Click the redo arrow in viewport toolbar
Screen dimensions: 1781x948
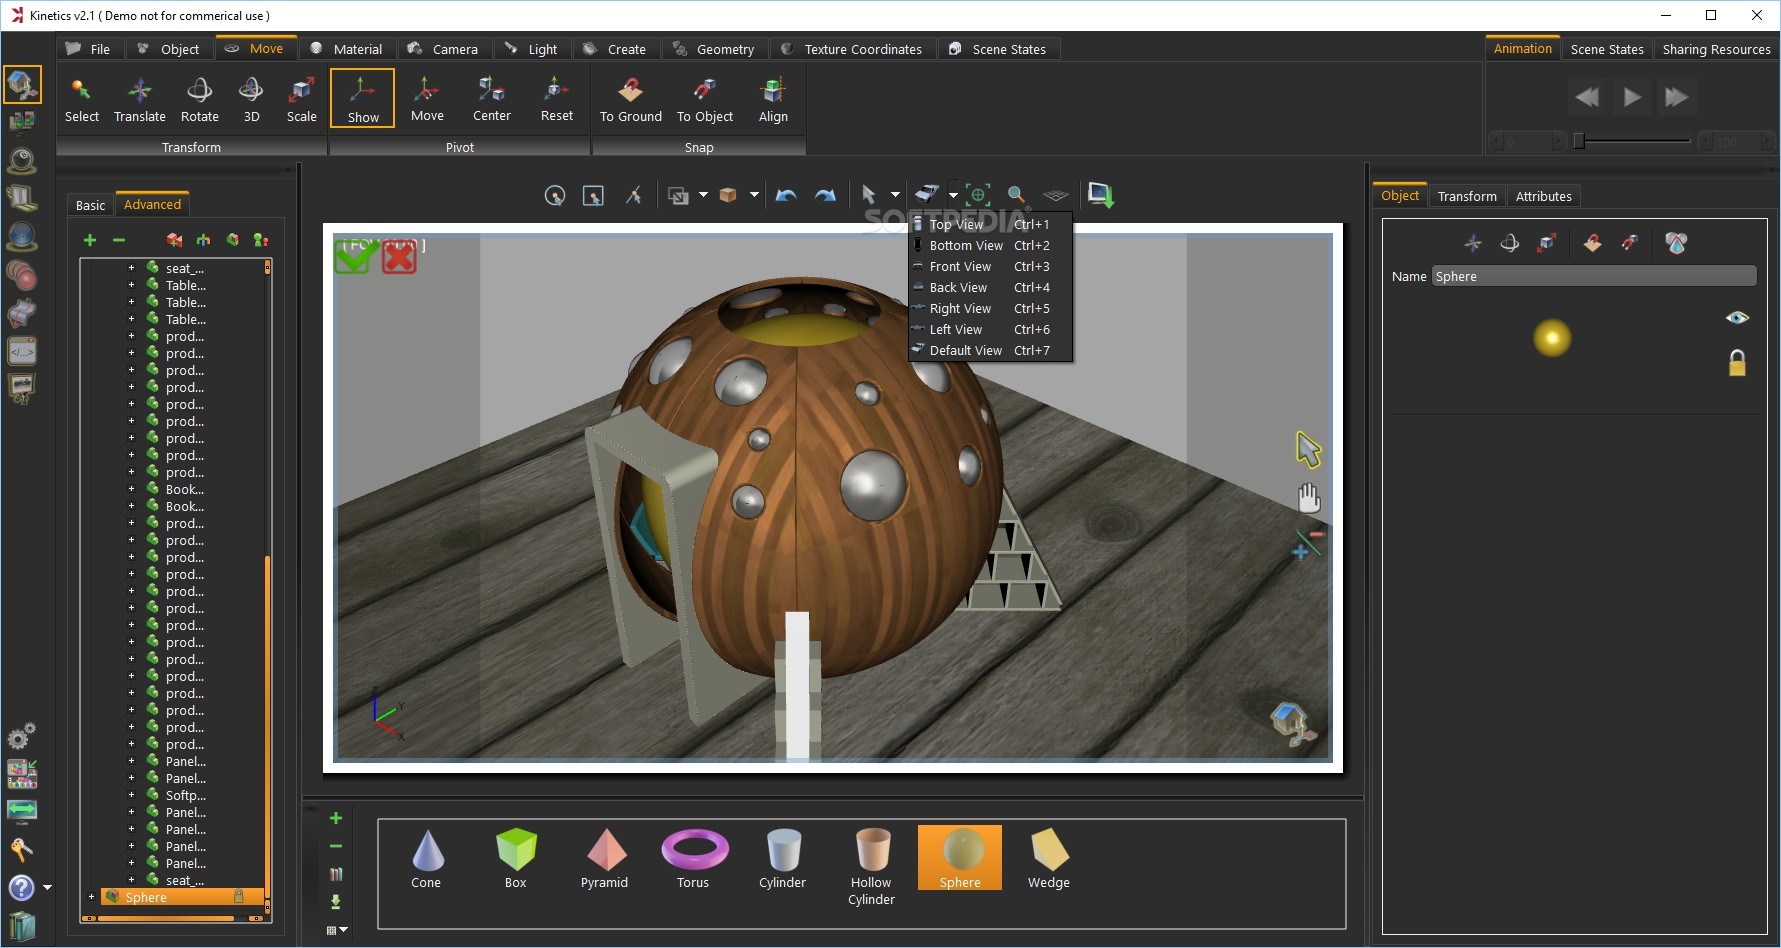tap(825, 195)
